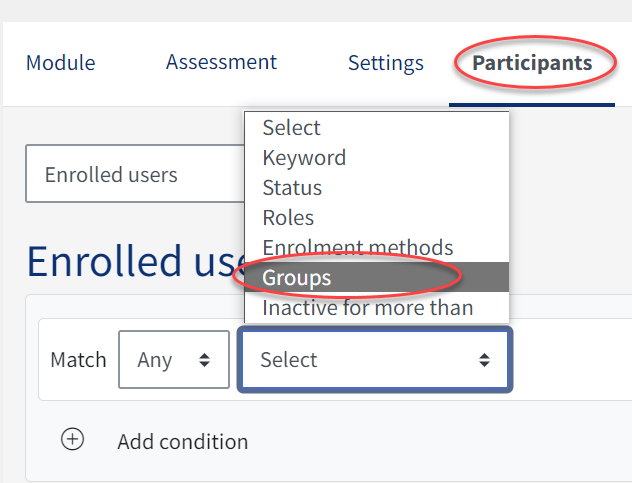Expand the Match Any dropdown
The height and width of the screenshot is (483, 632).
(173, 360)
